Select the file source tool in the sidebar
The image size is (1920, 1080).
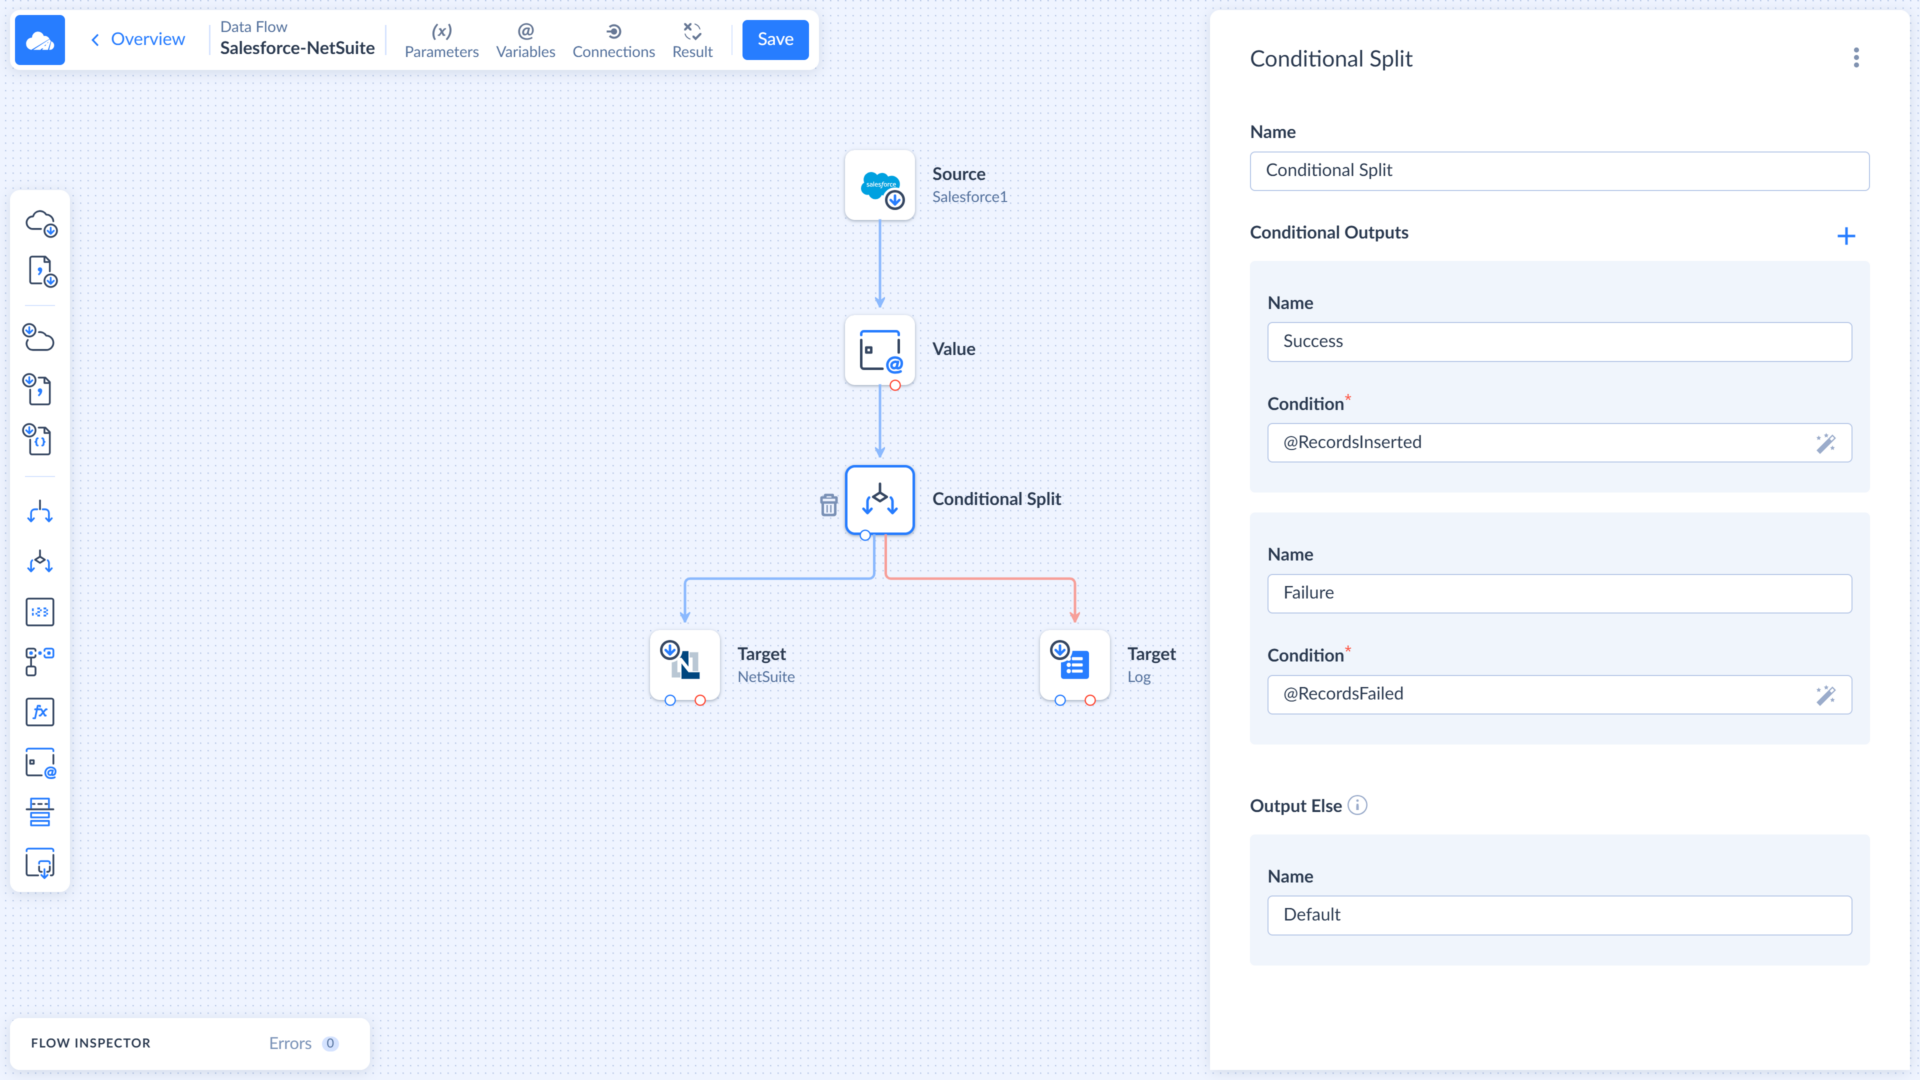pos(40,271)
